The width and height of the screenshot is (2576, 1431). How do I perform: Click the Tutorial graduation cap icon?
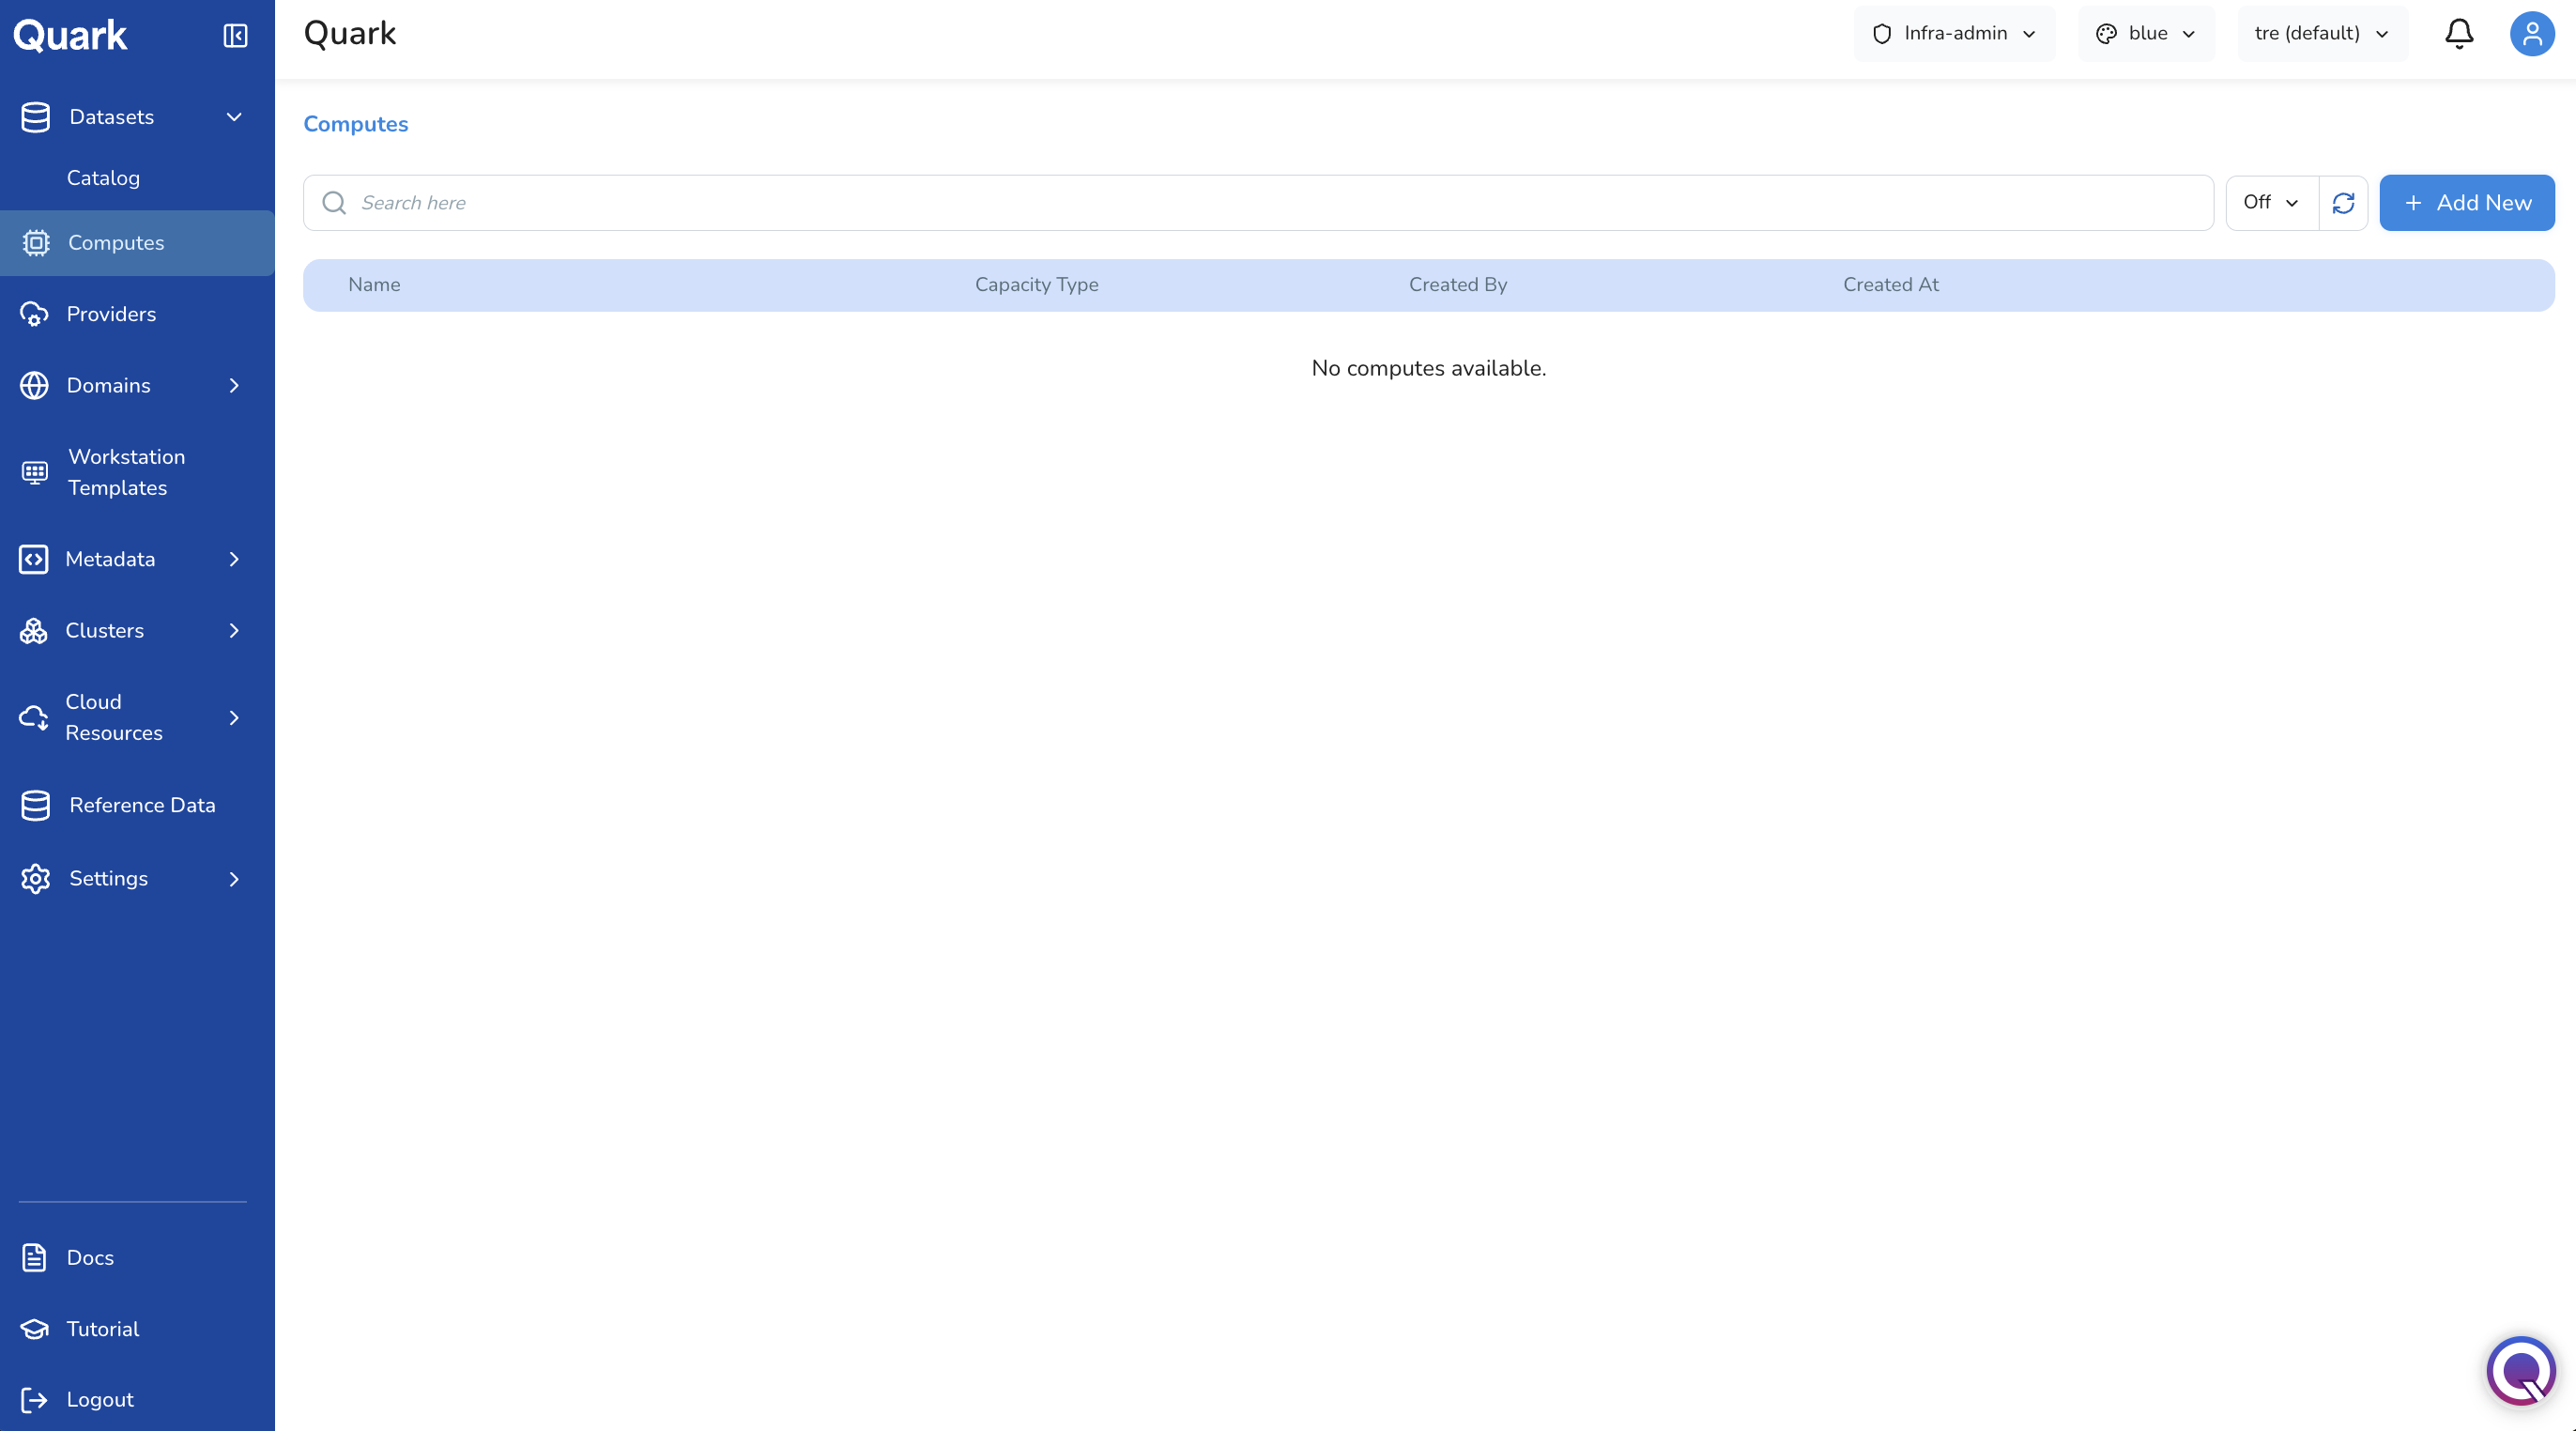coord(34,1329)
